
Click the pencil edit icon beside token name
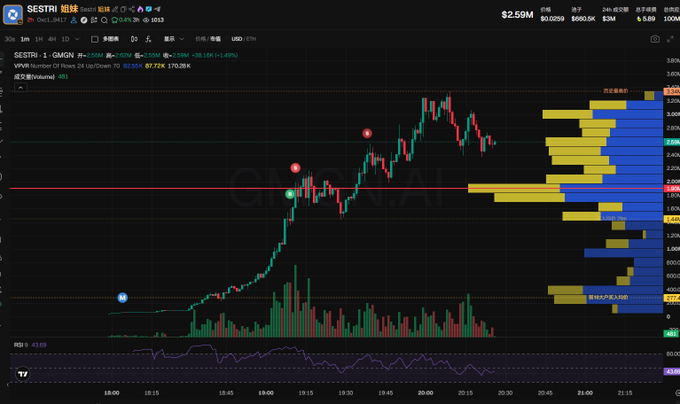(115, 9)
